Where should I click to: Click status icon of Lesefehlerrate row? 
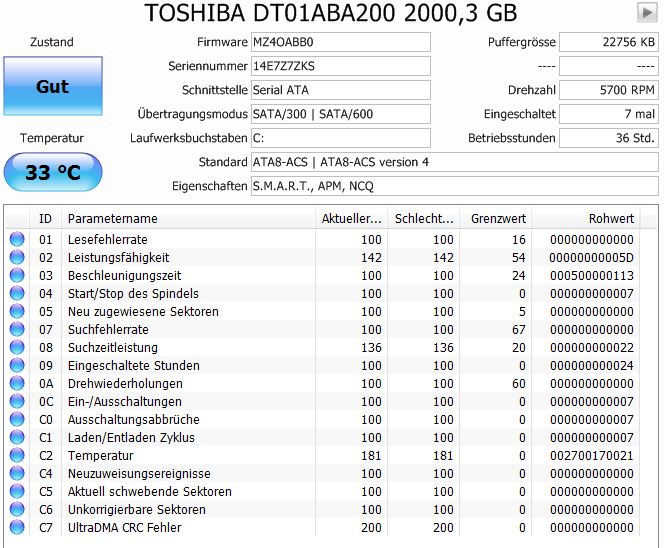pos(17,239)
